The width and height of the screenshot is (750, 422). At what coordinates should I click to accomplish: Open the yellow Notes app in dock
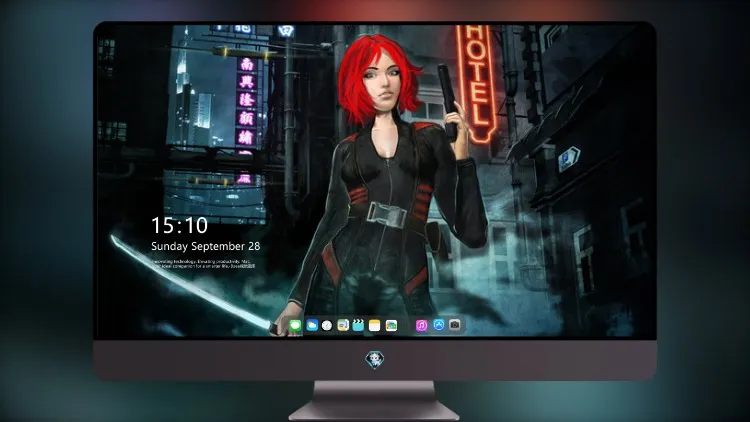(375, 326)
